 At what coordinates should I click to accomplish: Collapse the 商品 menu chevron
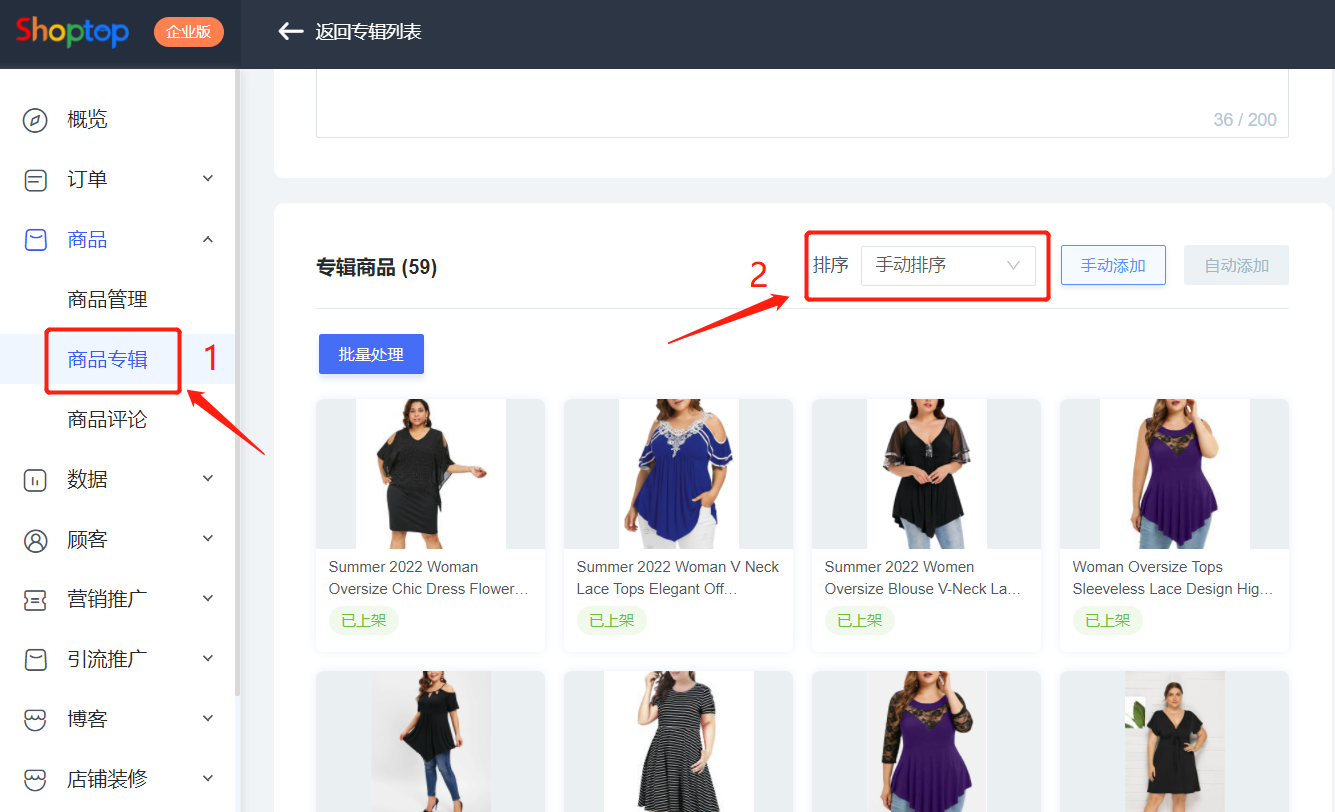click(x=208, y=239)
